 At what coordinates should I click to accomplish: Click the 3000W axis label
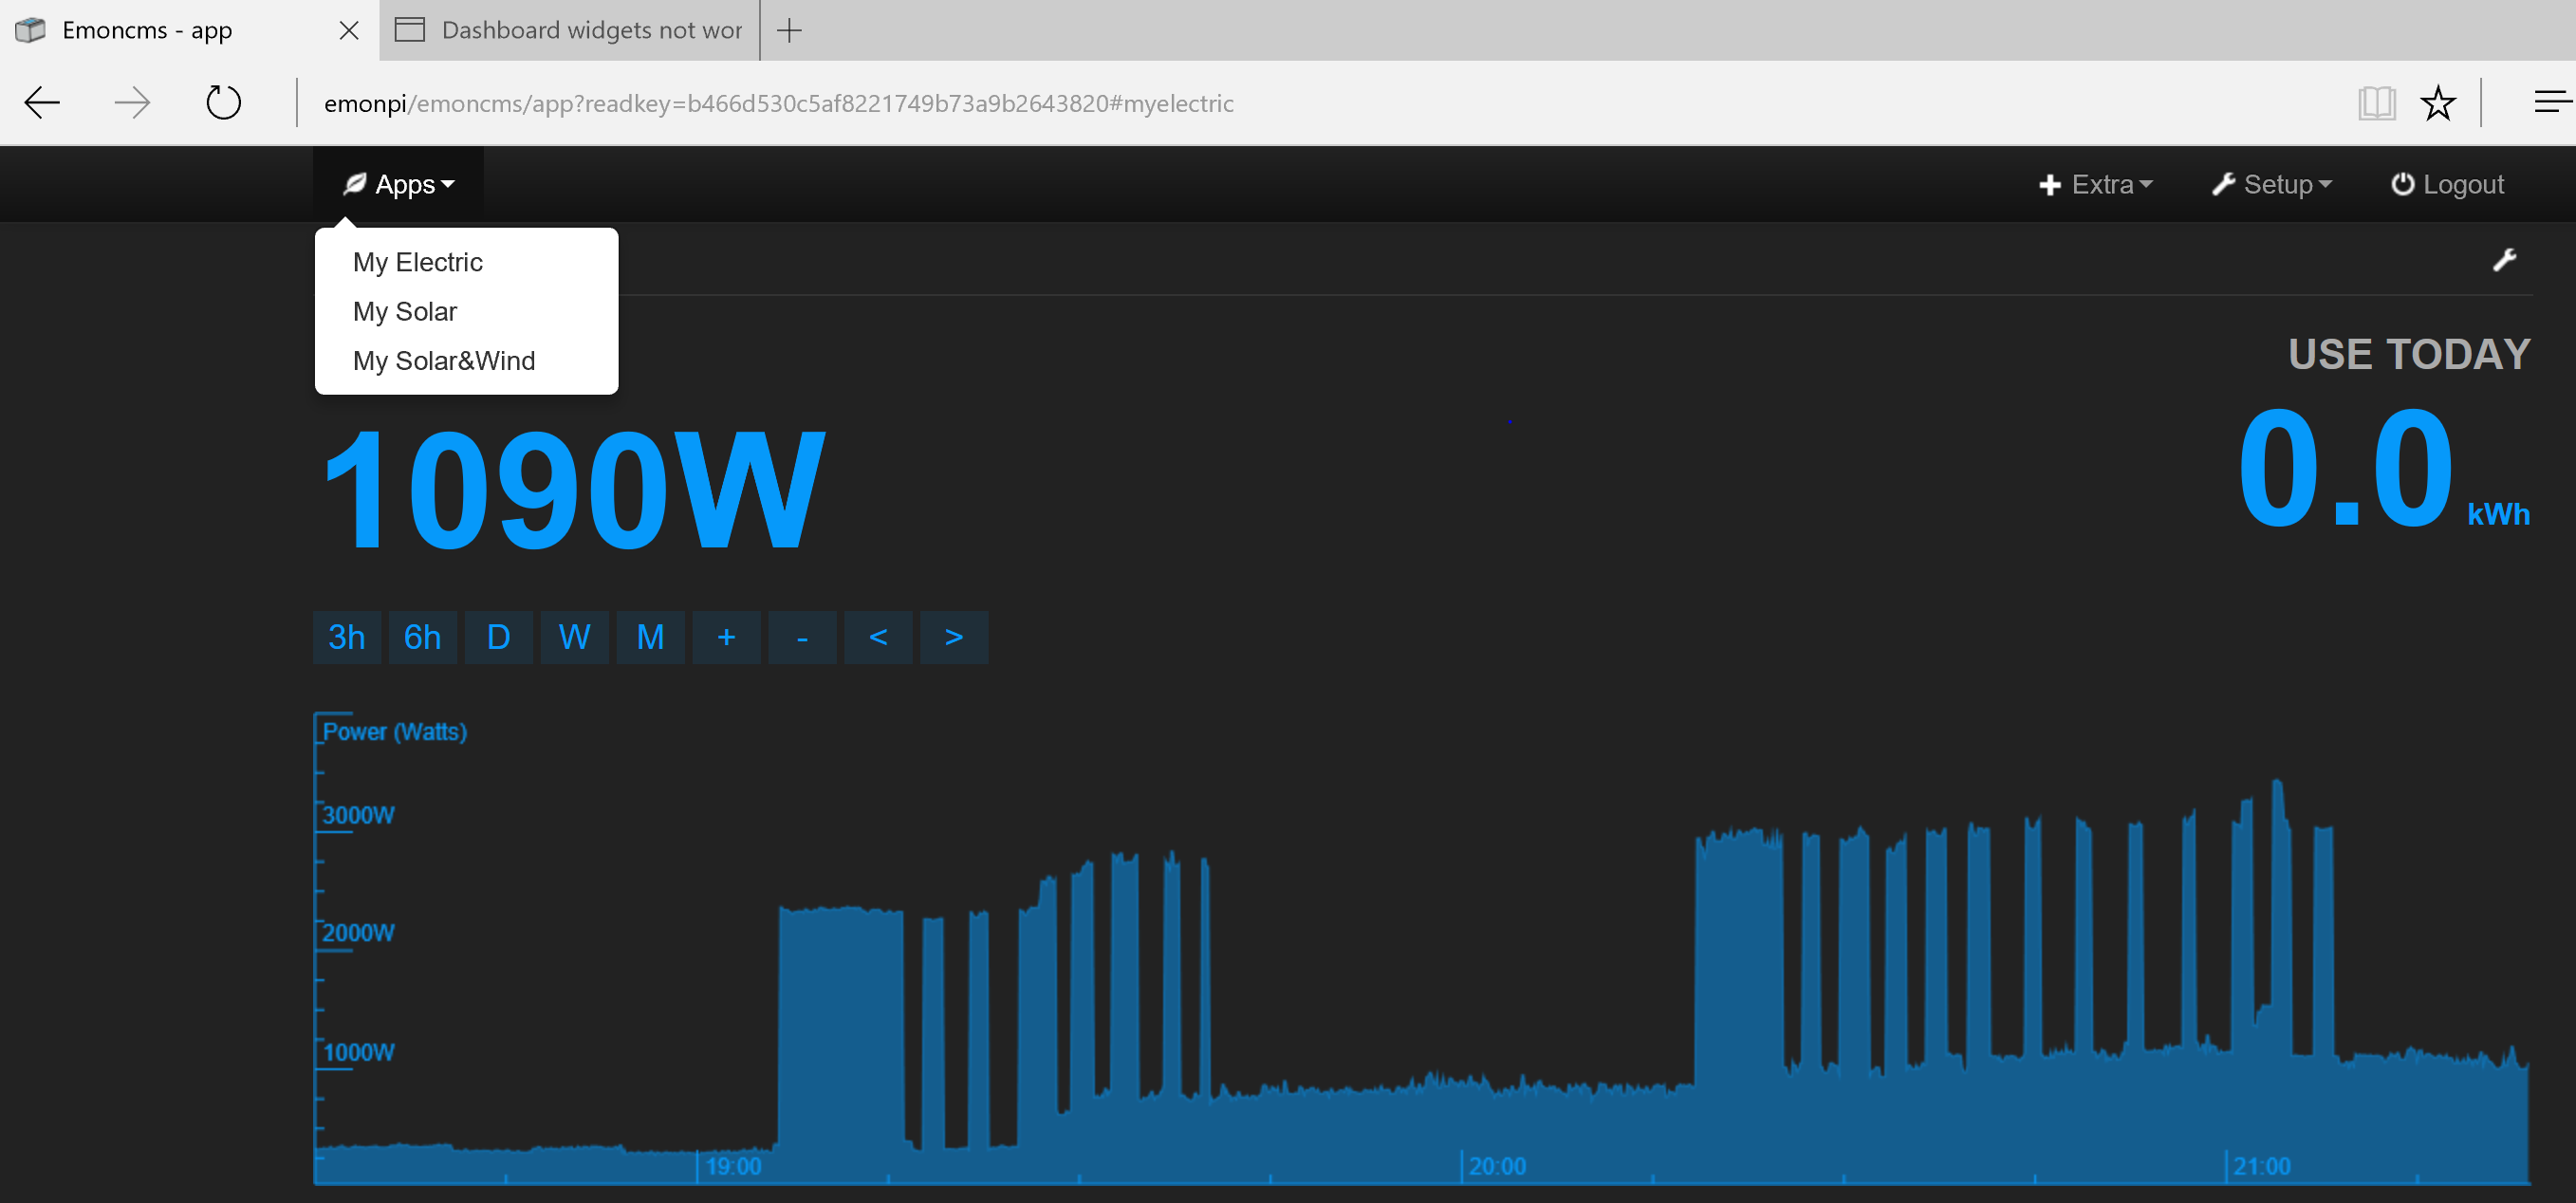[x=358, y=815]
